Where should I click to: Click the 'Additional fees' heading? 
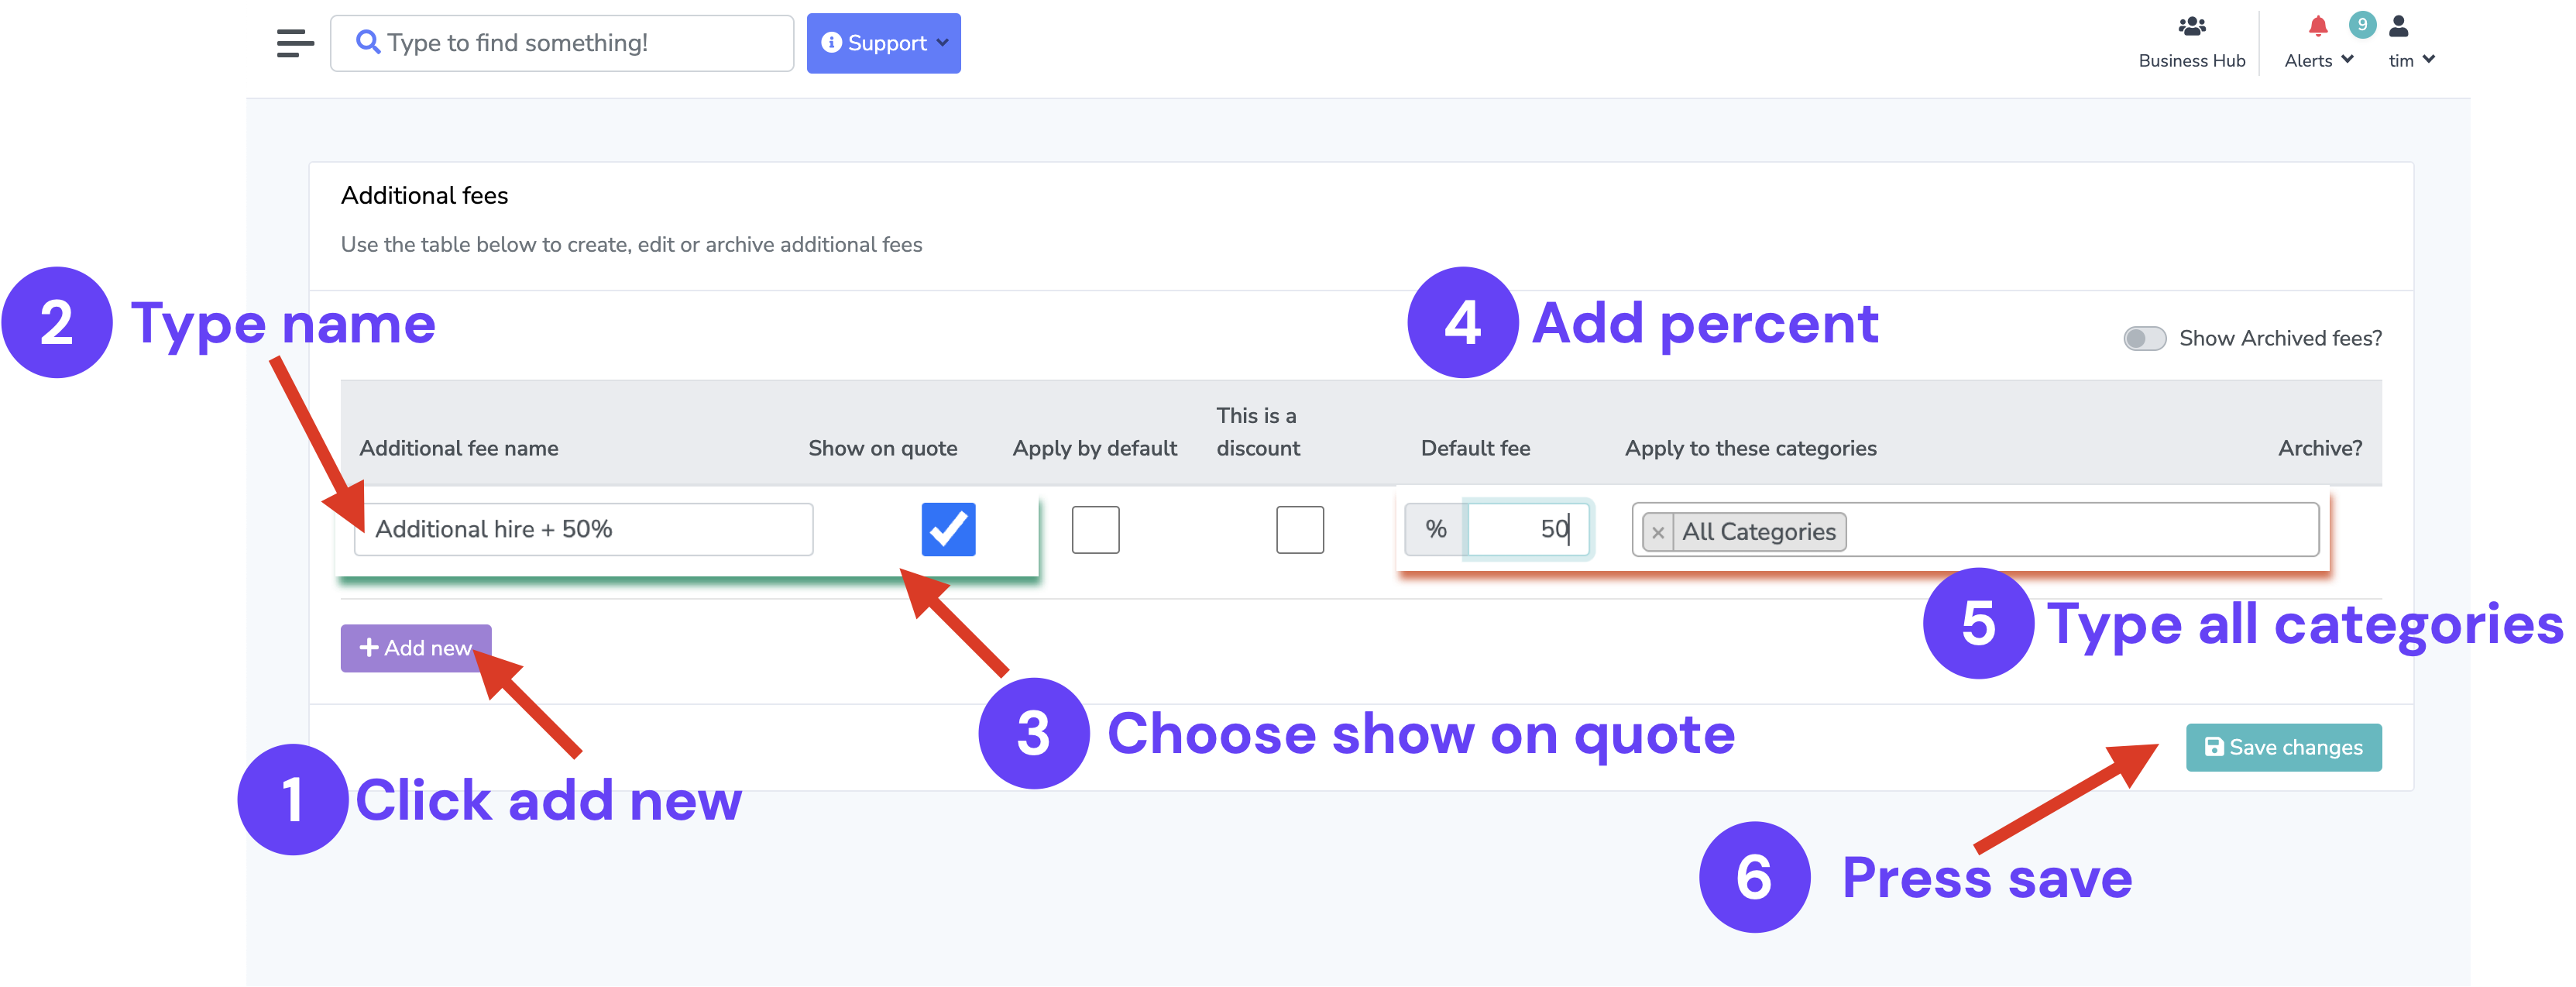[424, 195]
